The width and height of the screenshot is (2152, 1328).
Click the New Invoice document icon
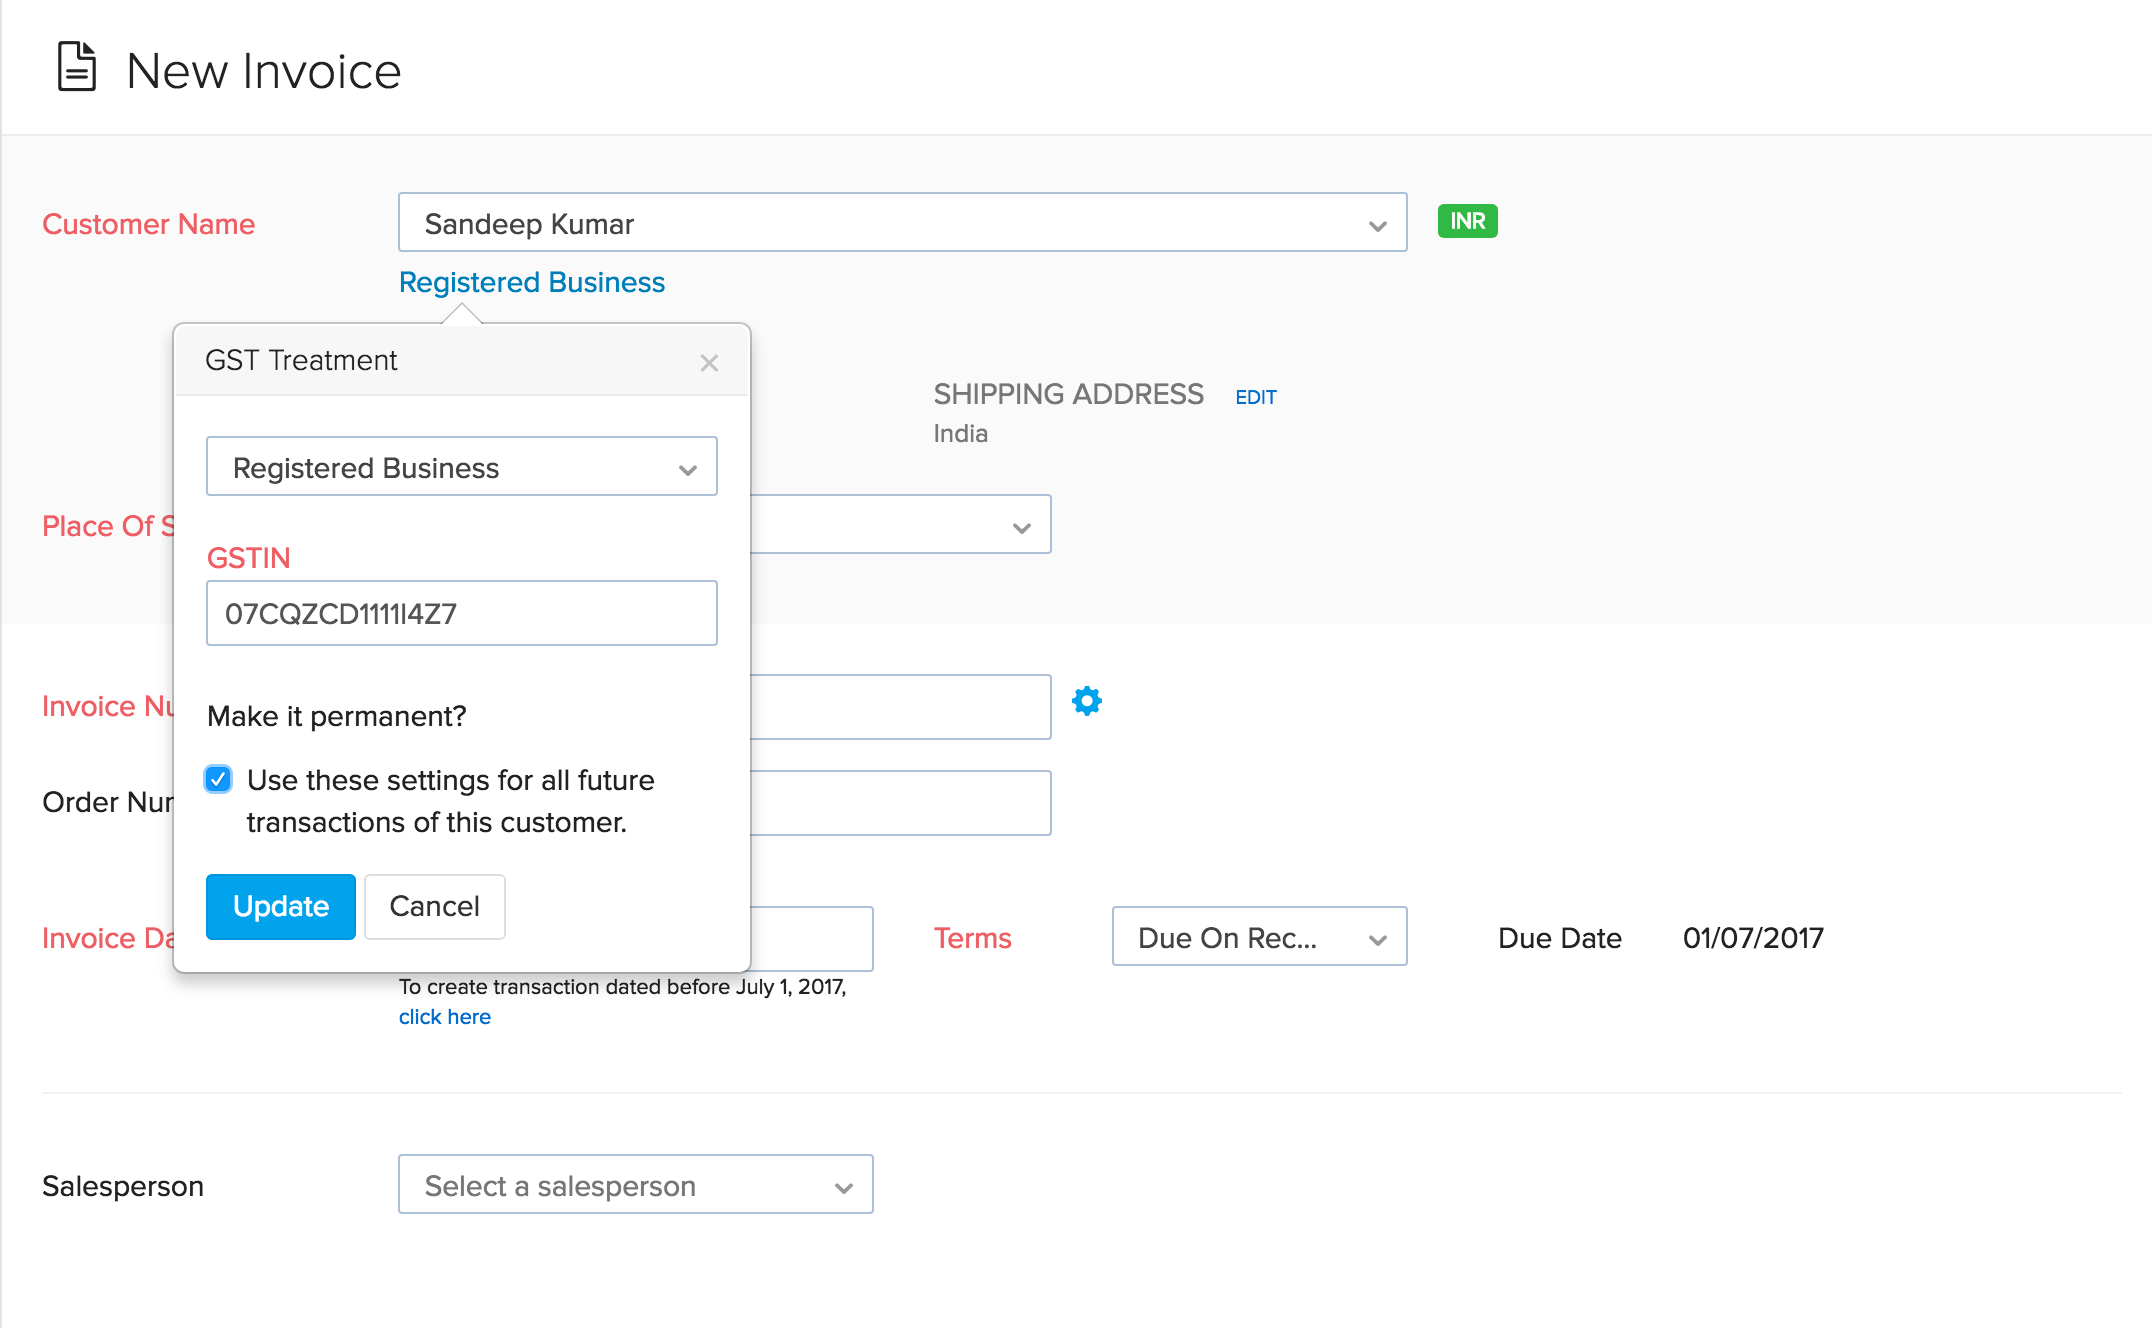77,68
